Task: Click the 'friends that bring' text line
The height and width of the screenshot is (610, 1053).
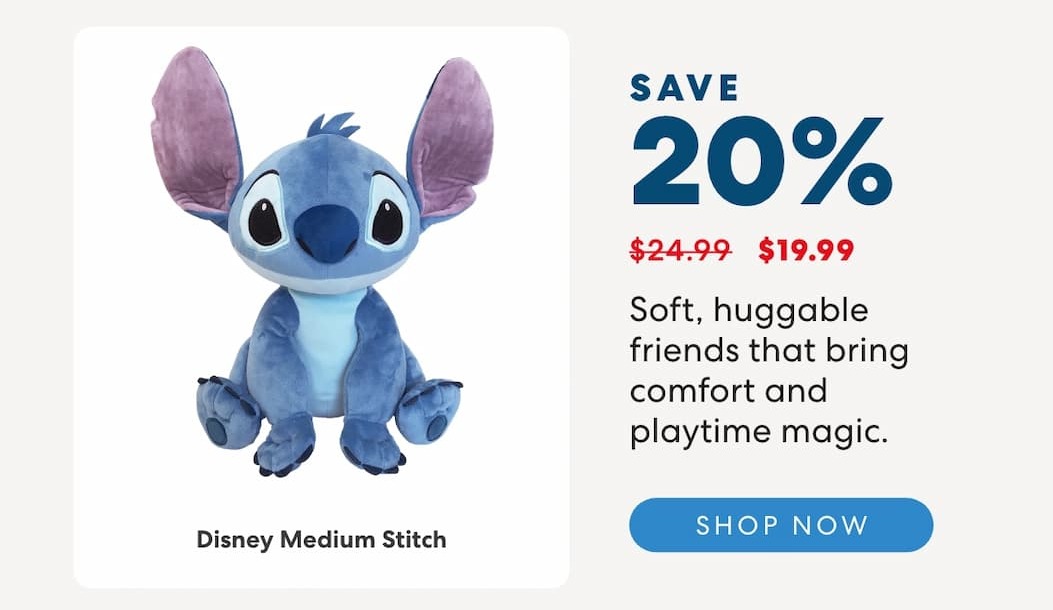Action: pos(769,351)
